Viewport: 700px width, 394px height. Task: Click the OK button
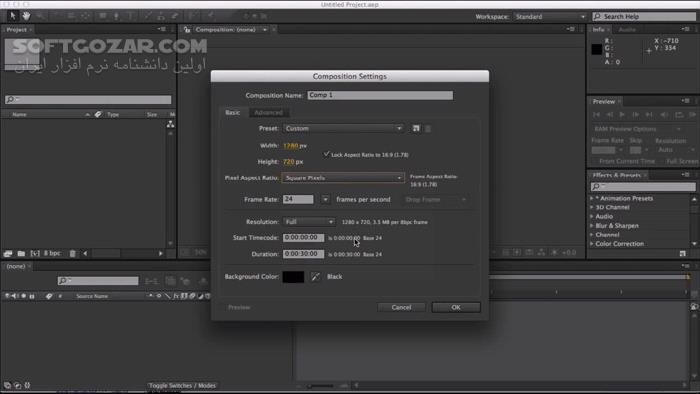(456, 307)
